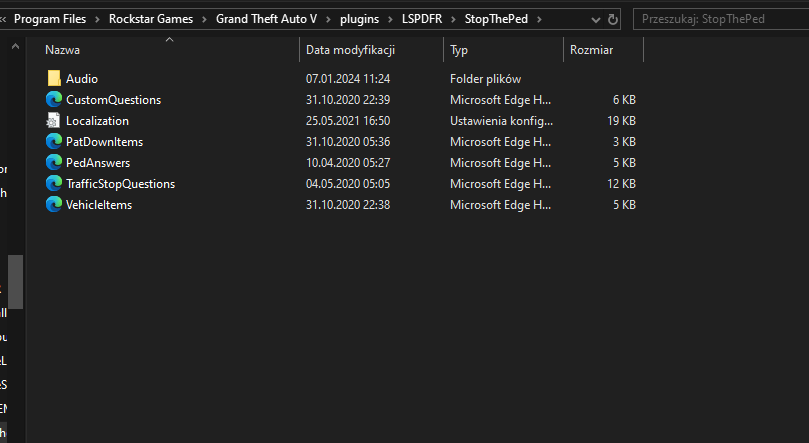Open the Audio folder icon
This screenshot has height=443, width=809.
54,78
